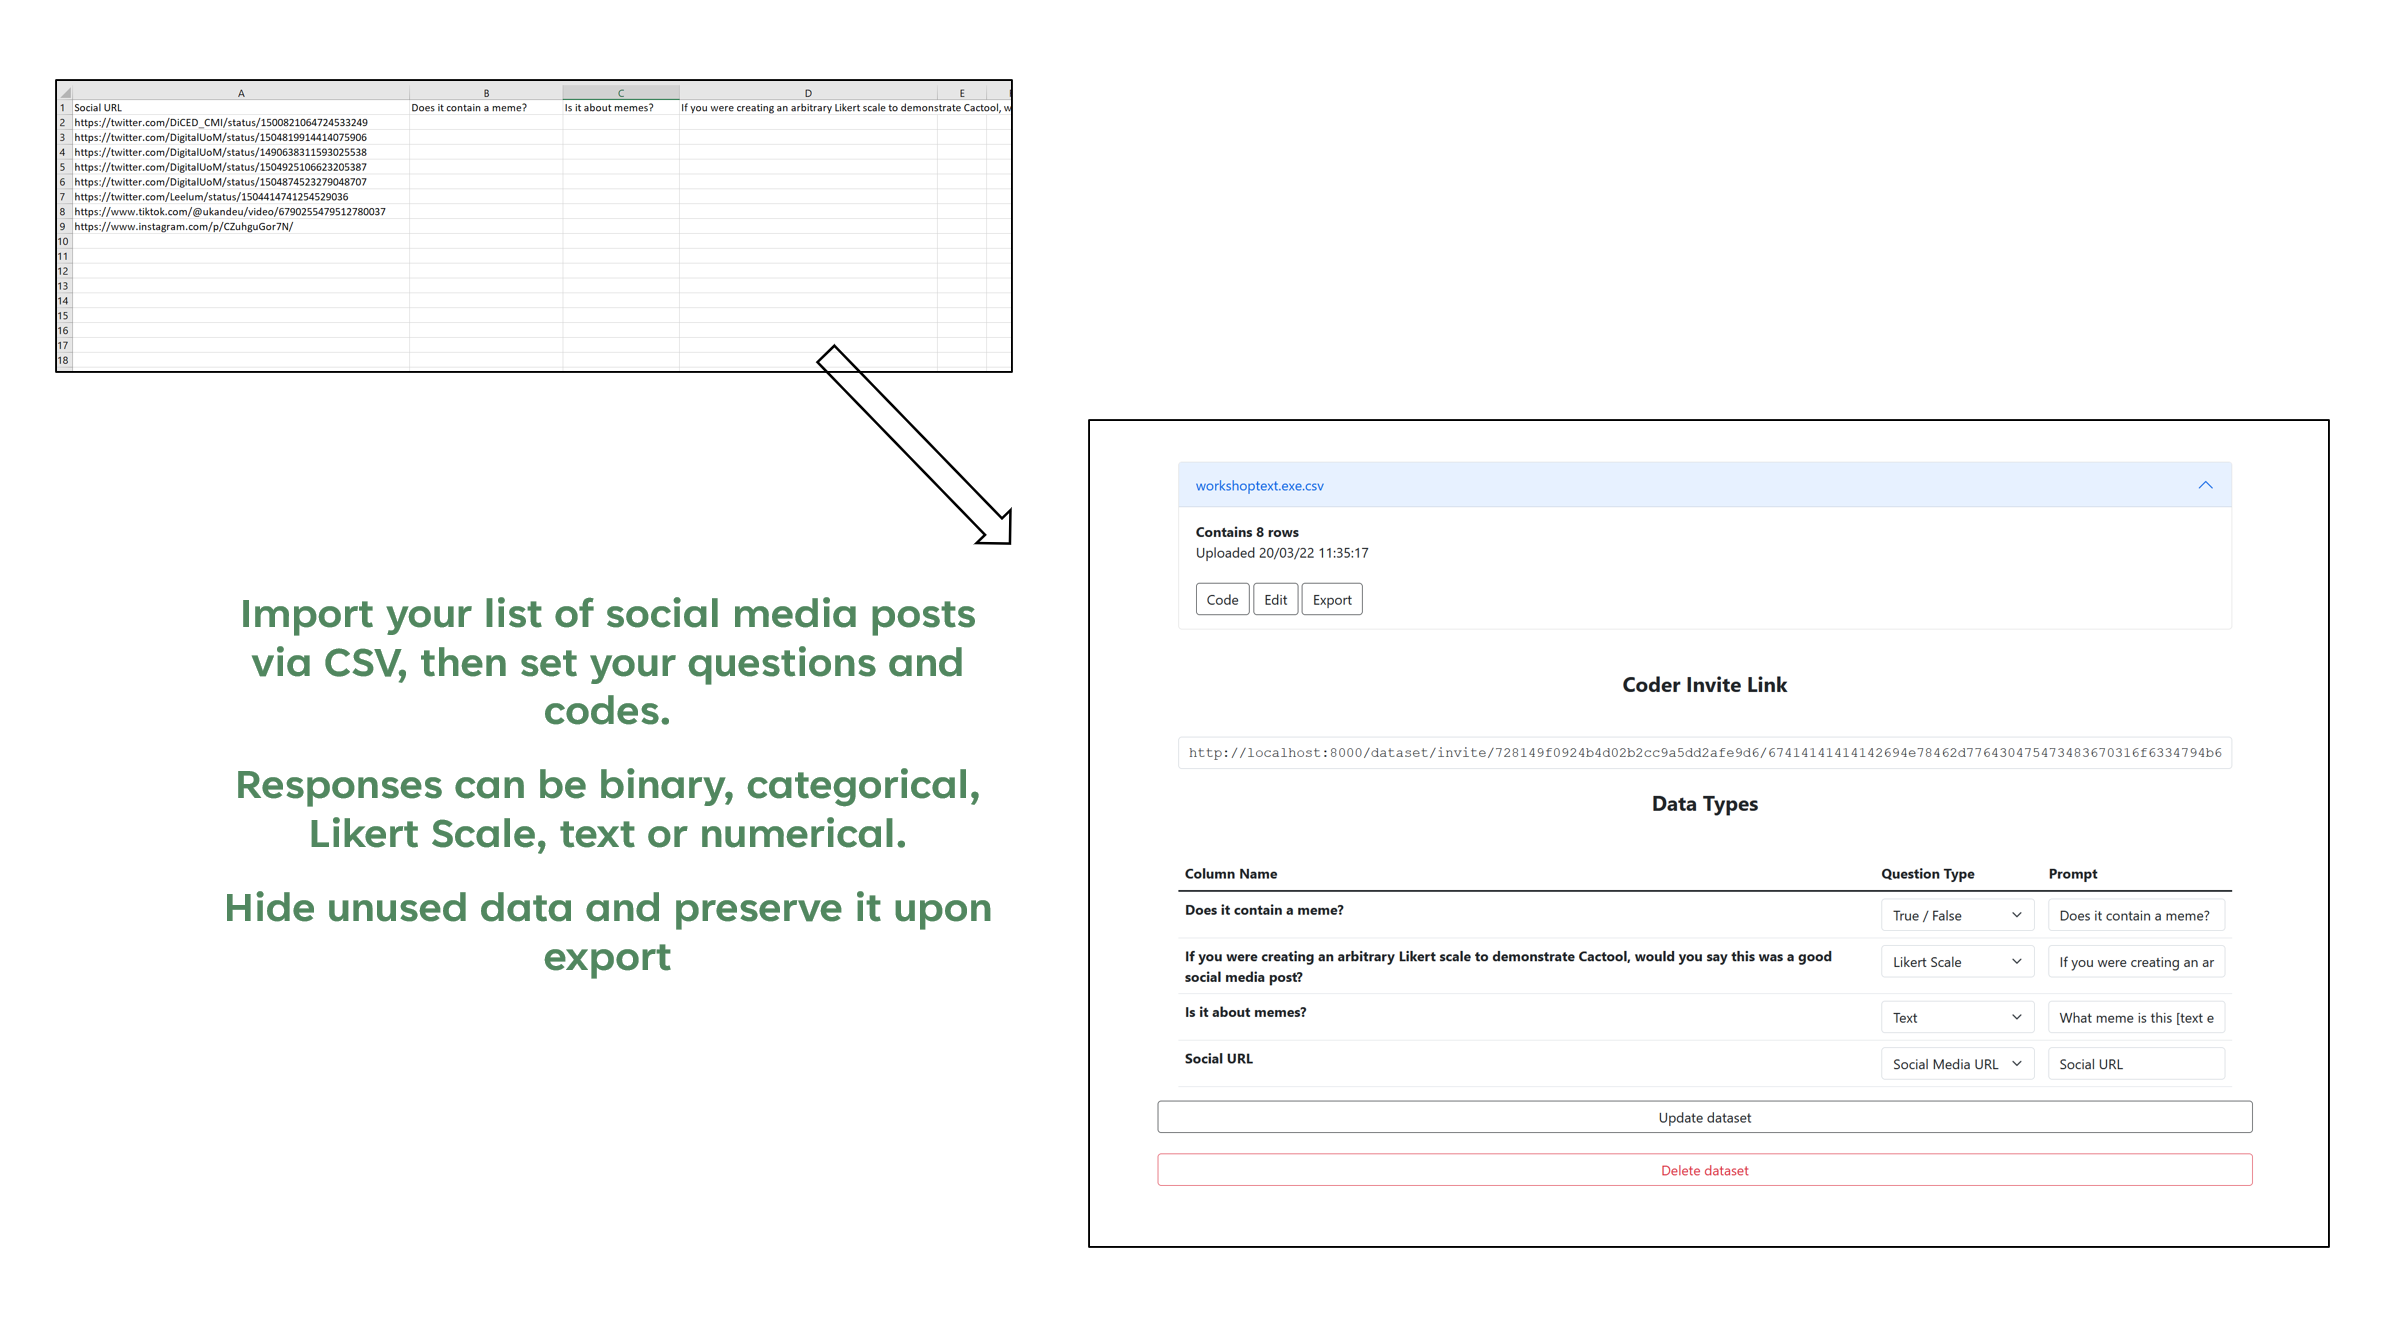Click Update dataset
The width and height of the screenshot is (2393, 1340).
1704,1117
